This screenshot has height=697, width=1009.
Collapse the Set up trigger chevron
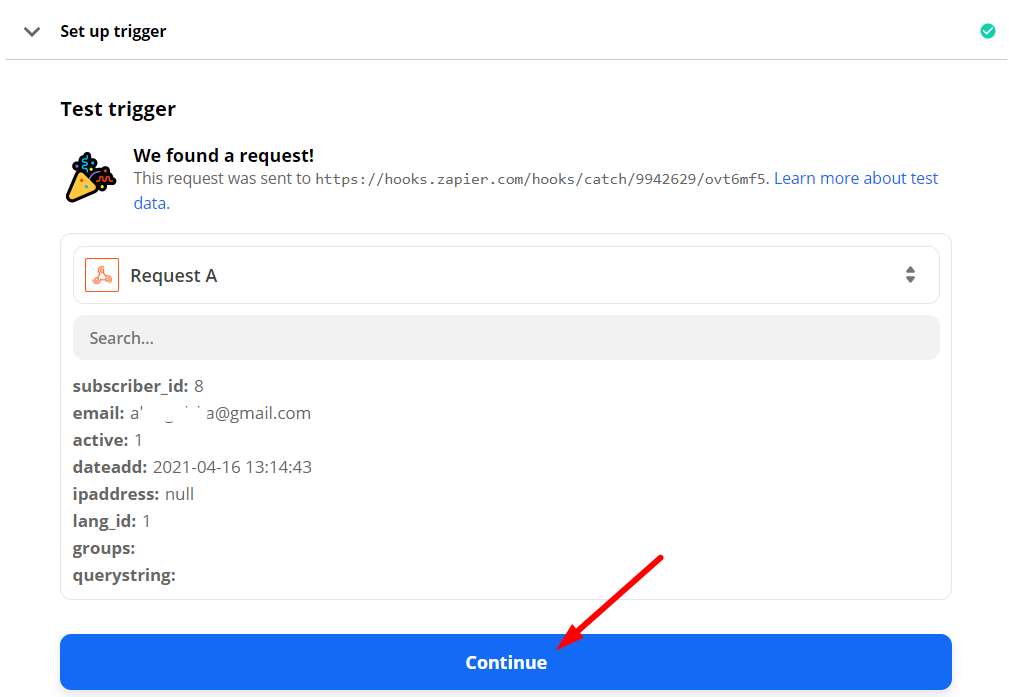(x=32, y=31)
